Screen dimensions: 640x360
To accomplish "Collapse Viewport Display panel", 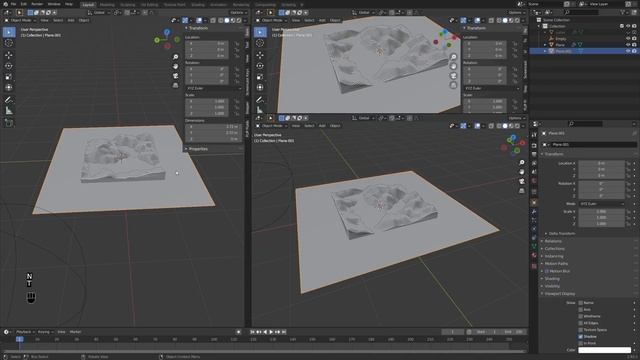I will click(560, 294).
